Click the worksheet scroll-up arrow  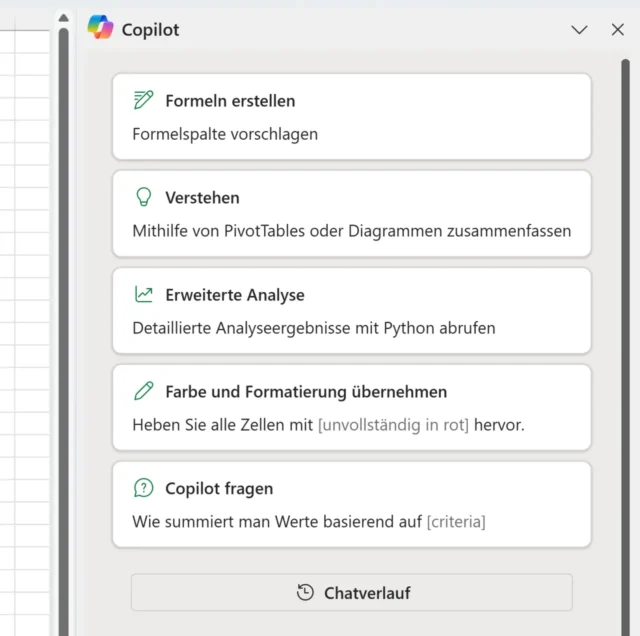pos(63,18)
